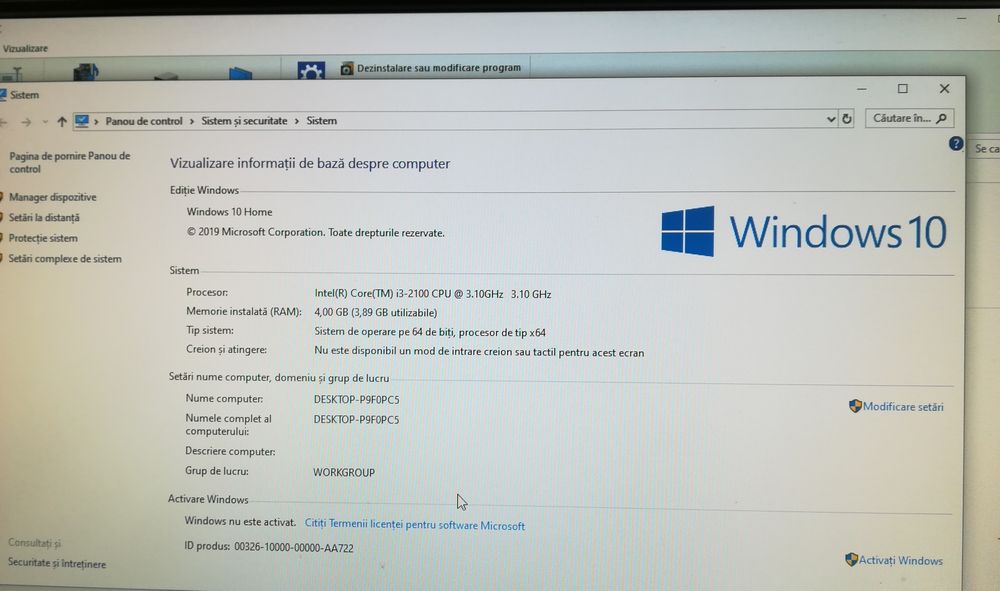1000x591 pixels.
Task: Navigate up one level with the up arrow
Action: pyautogui.click(x=61, y=121)
